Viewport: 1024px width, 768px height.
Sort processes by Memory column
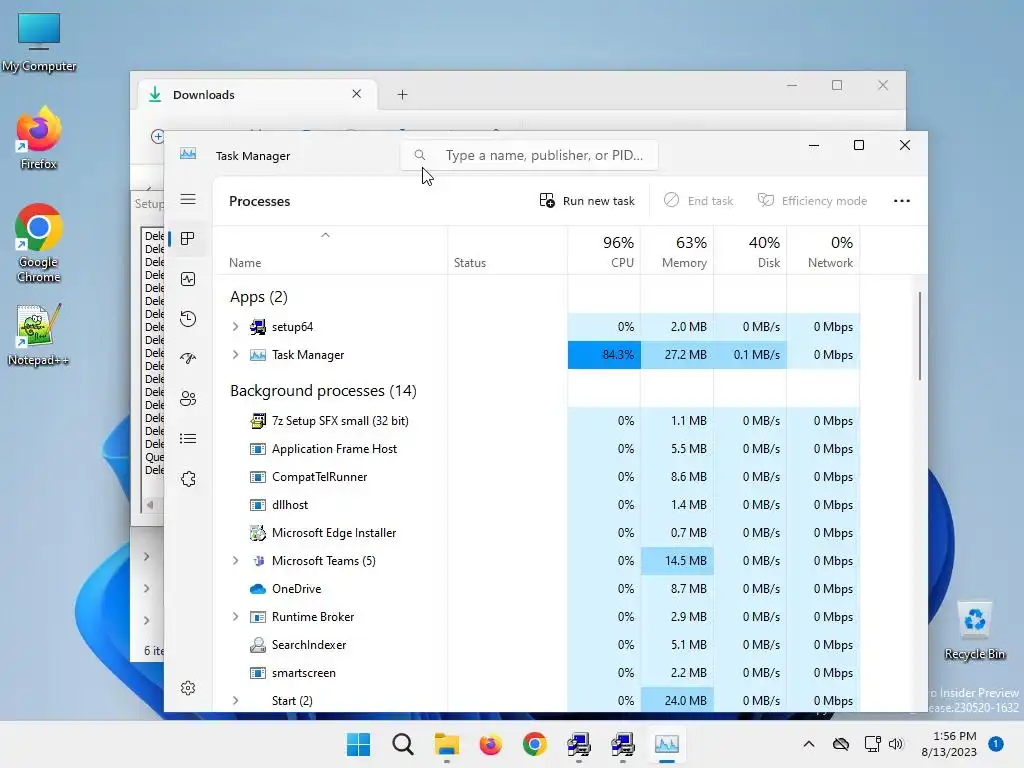click(x=677, y=251)
